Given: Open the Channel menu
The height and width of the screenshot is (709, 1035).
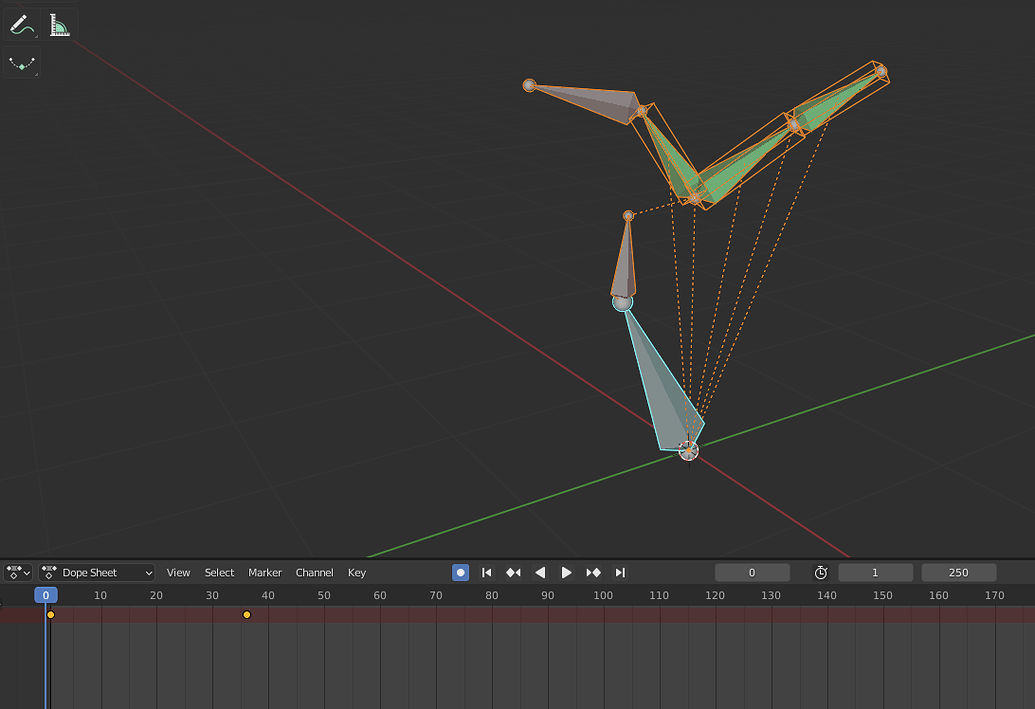Looking at the screenshot, I should click(x=314, y=572).
